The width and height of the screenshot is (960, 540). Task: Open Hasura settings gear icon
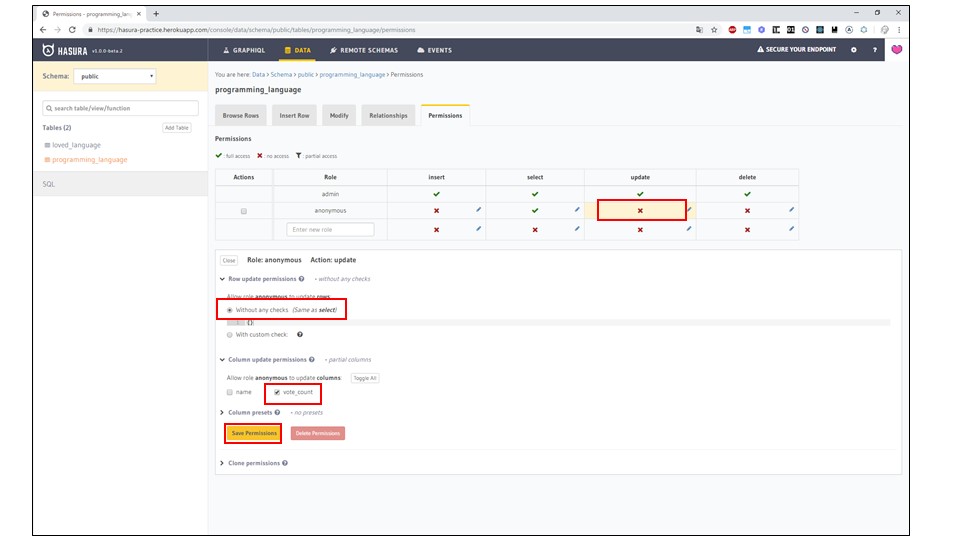tap(853, 50)
